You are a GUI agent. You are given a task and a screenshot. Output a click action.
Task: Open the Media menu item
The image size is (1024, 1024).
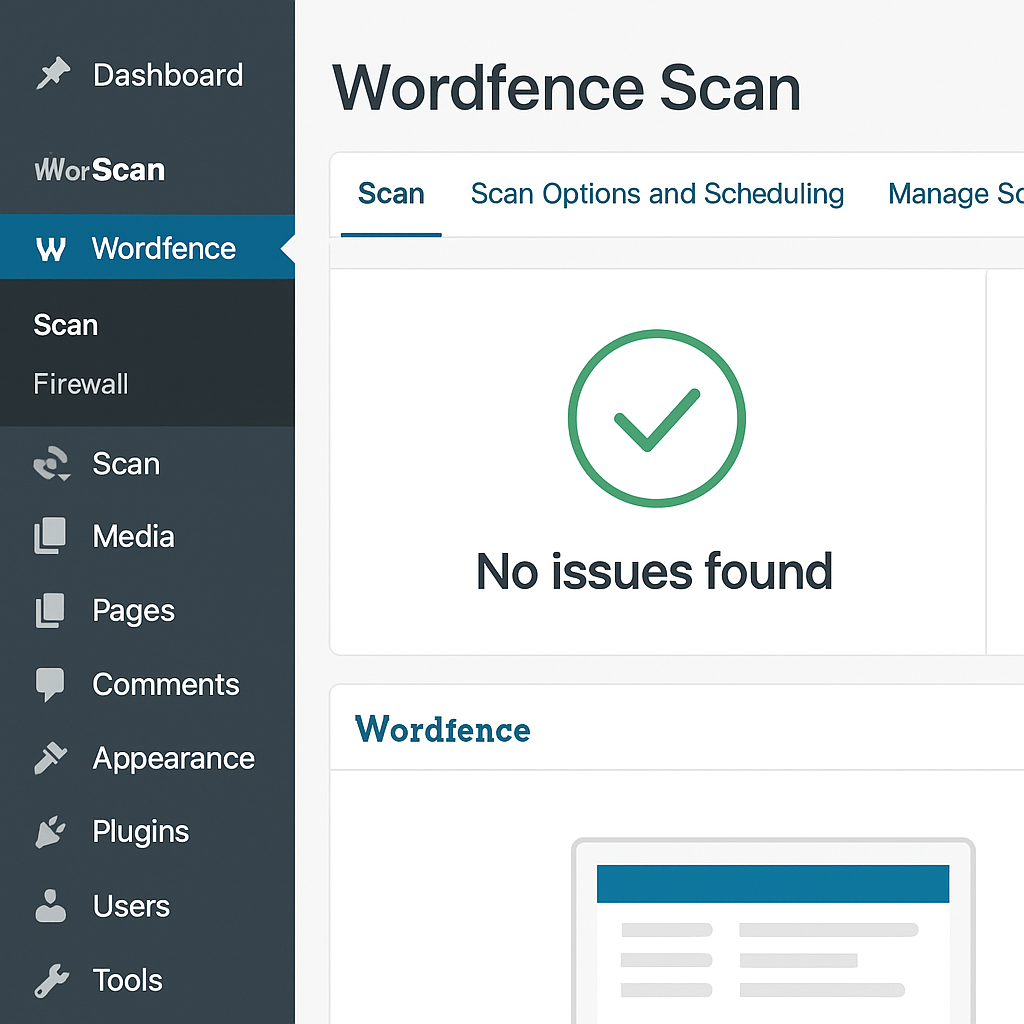tap(133, 536)
